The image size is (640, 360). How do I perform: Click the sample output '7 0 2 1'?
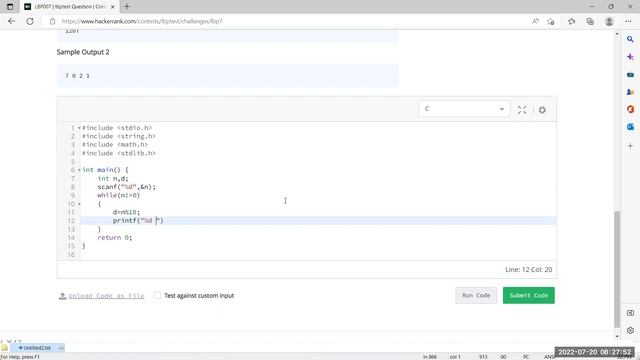(77, 76)
